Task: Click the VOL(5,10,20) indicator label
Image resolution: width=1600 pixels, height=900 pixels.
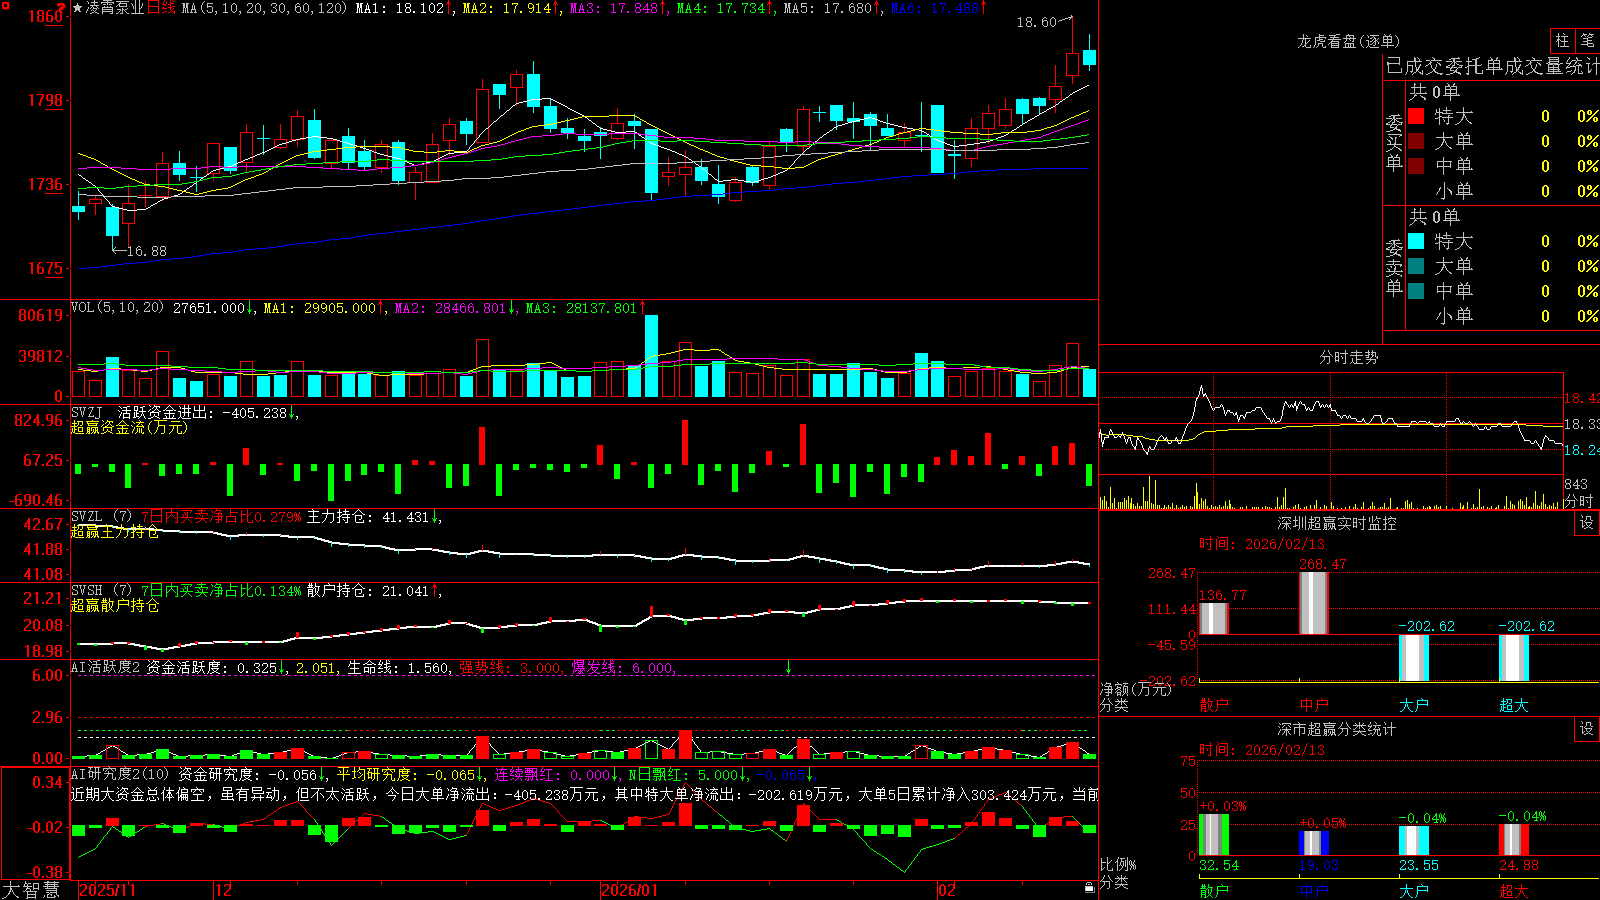Action: click(x=117, y=308)
